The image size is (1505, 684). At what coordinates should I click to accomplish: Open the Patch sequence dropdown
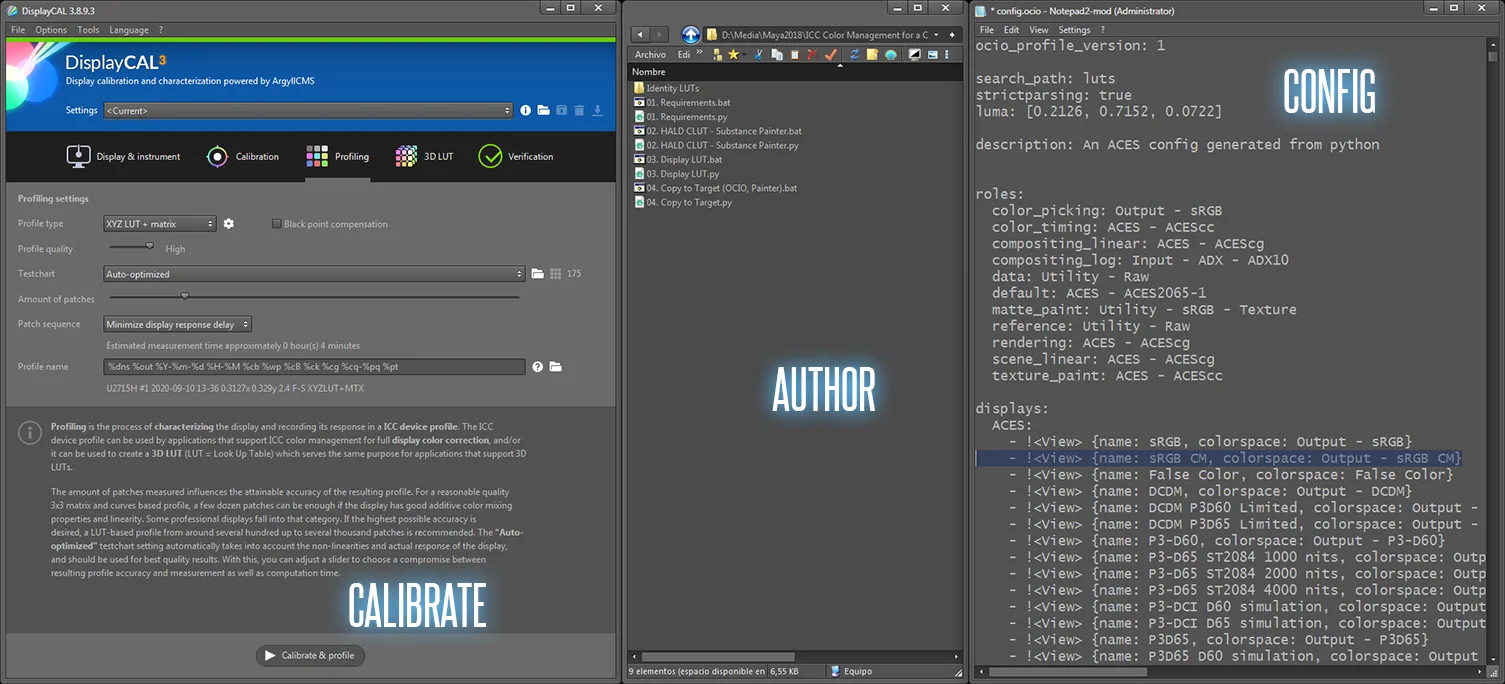[177, 324]
